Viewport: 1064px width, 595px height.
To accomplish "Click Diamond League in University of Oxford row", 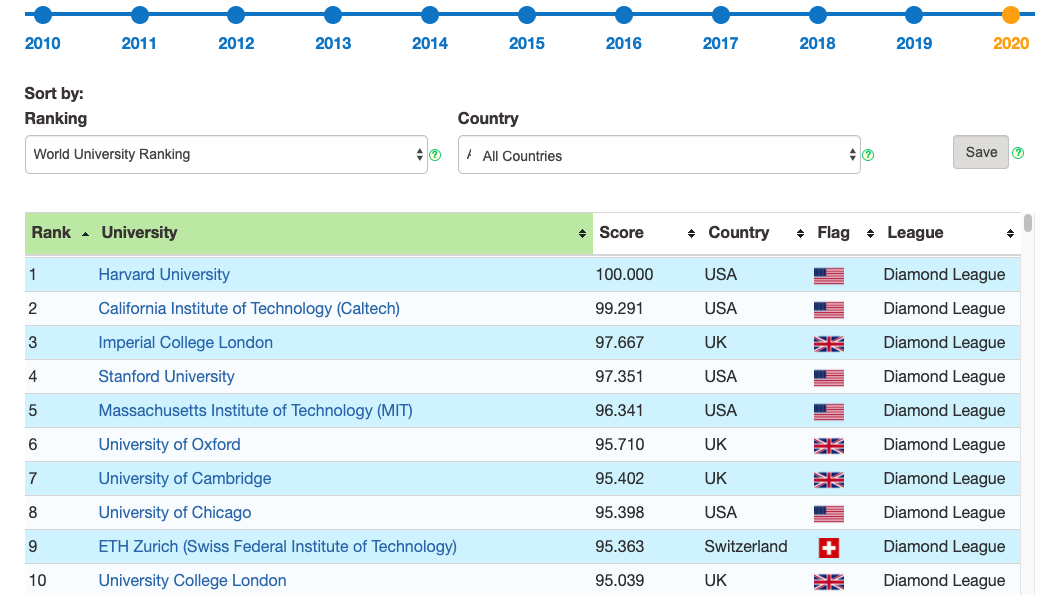I will tap(944, 444).
